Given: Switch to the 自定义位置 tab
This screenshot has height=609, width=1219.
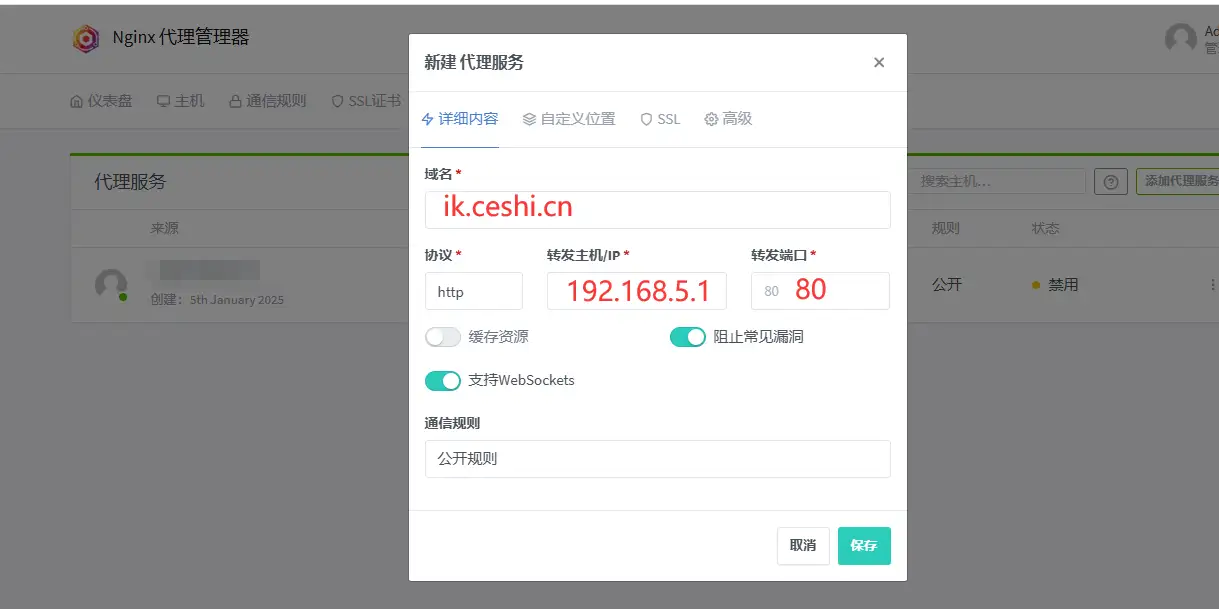Looking at the screenshot, I should point(568,118).
